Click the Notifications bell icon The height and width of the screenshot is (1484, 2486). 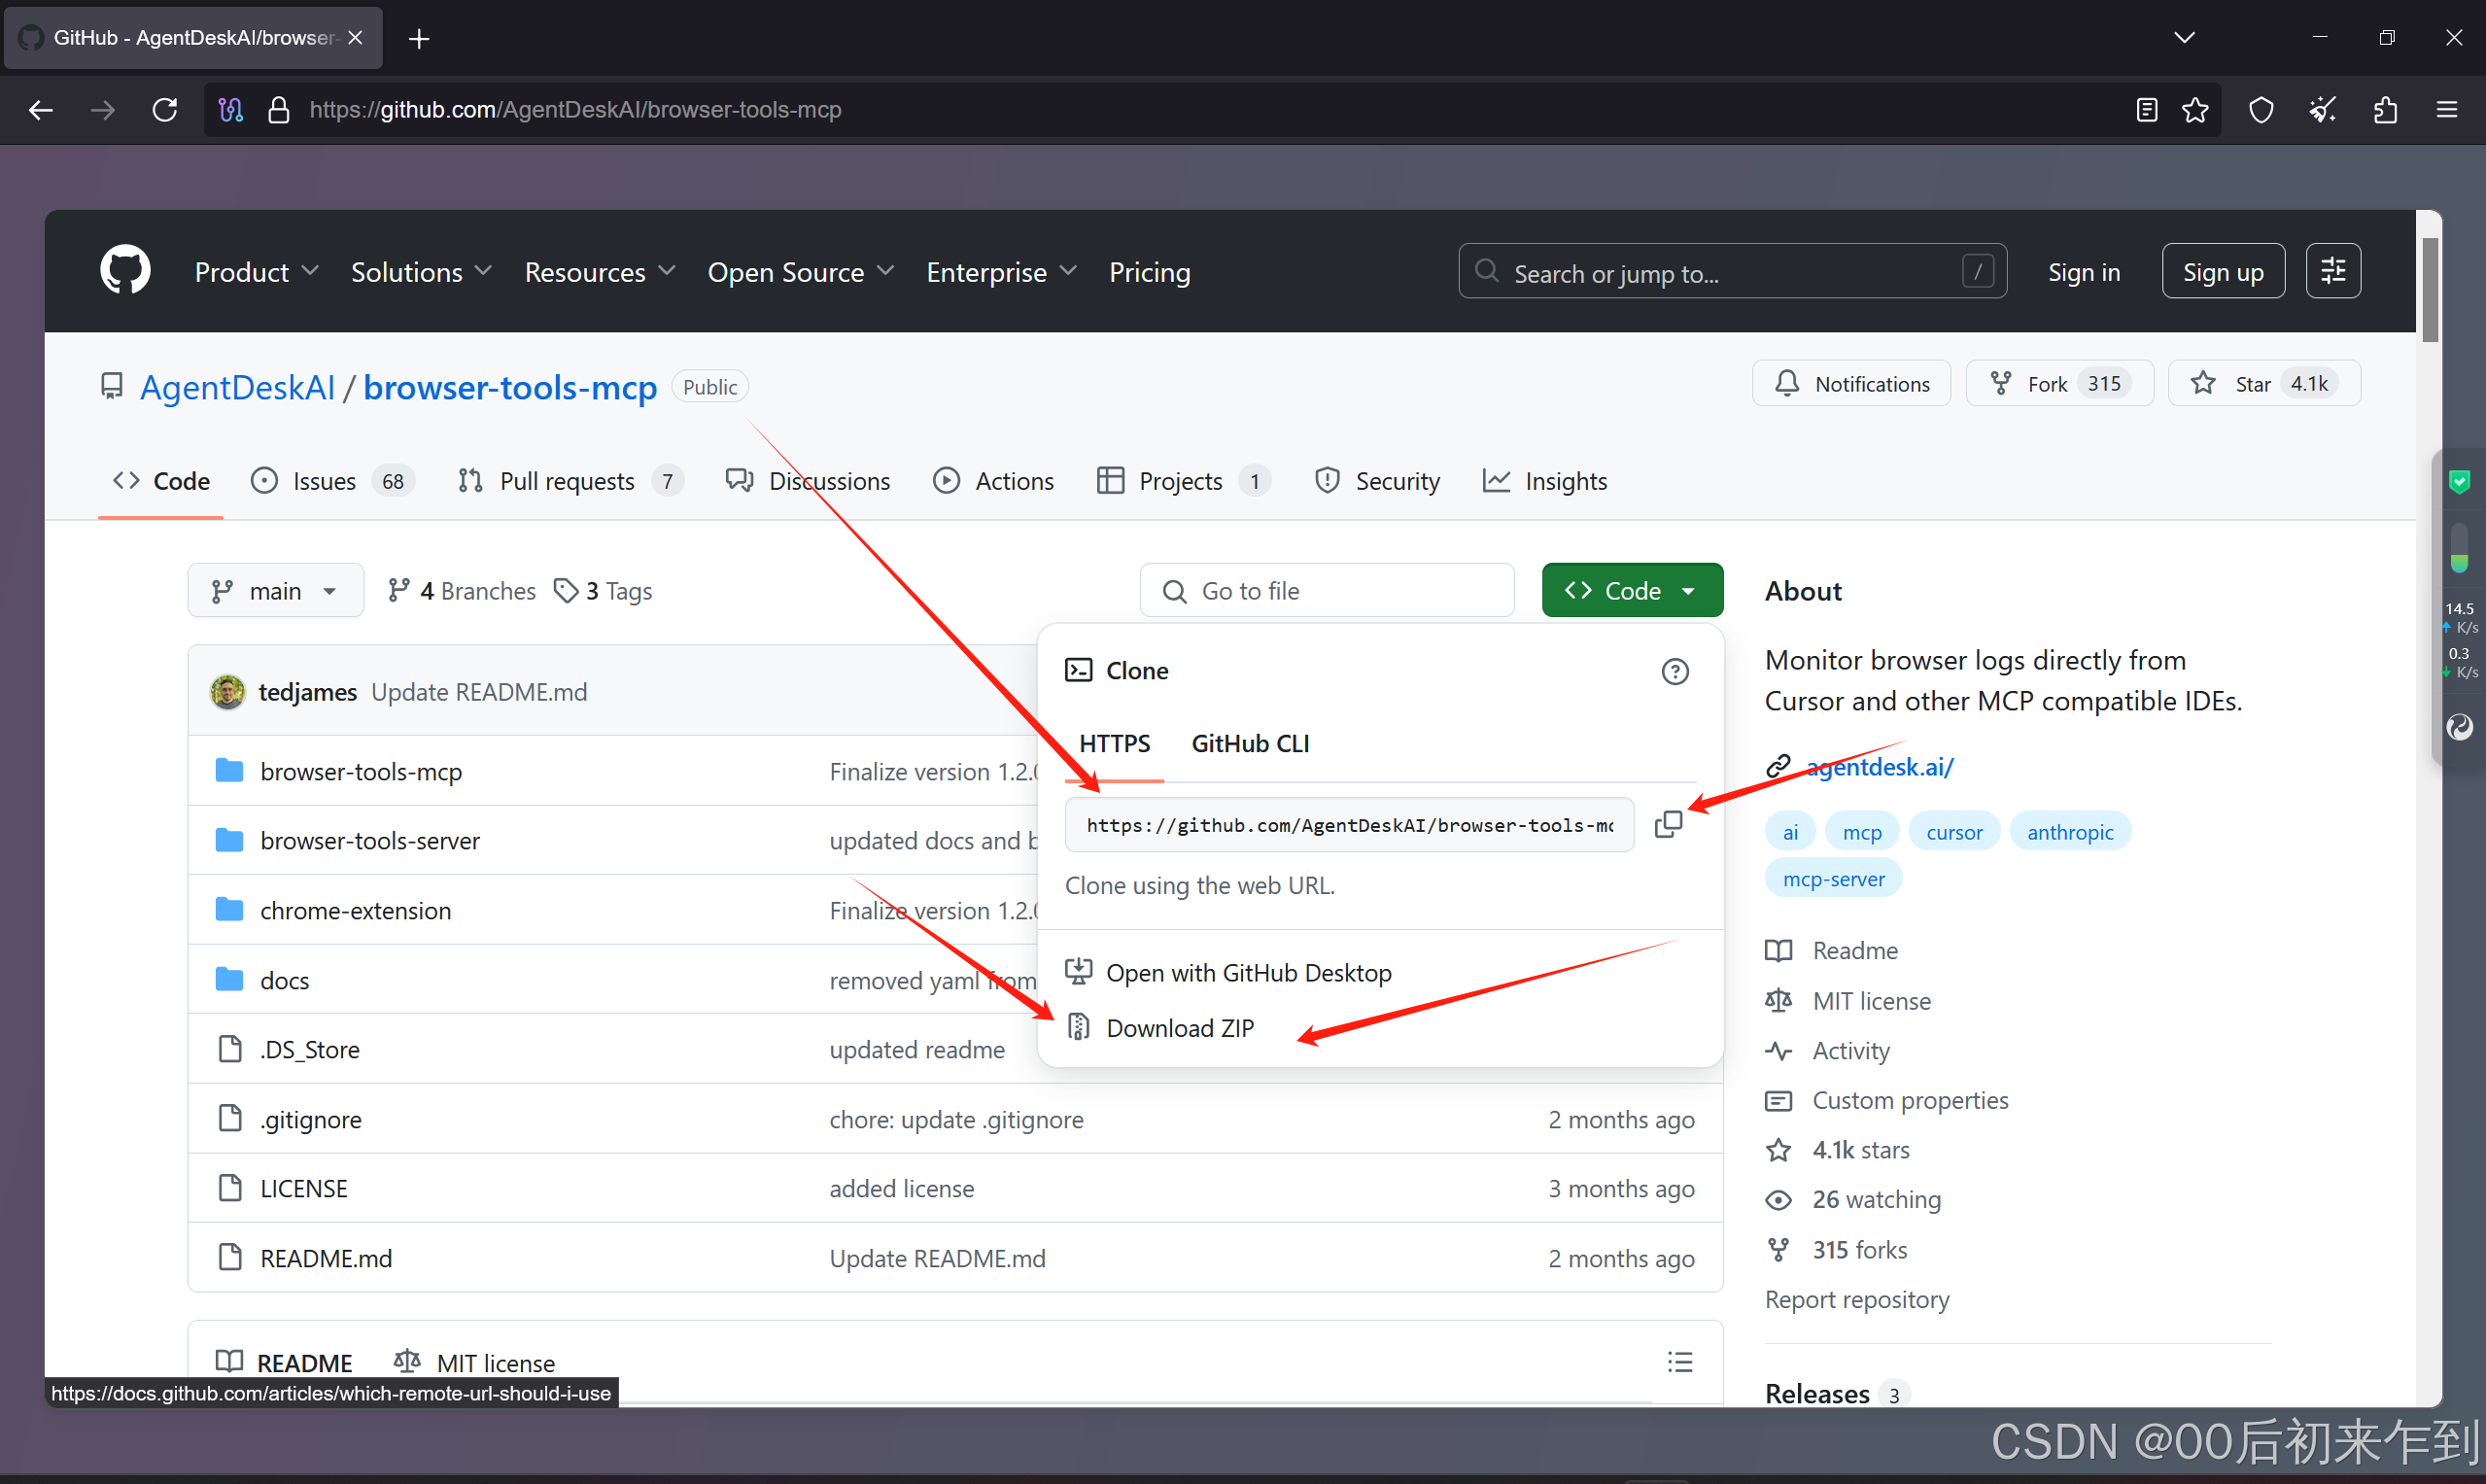coord(1789,382)
